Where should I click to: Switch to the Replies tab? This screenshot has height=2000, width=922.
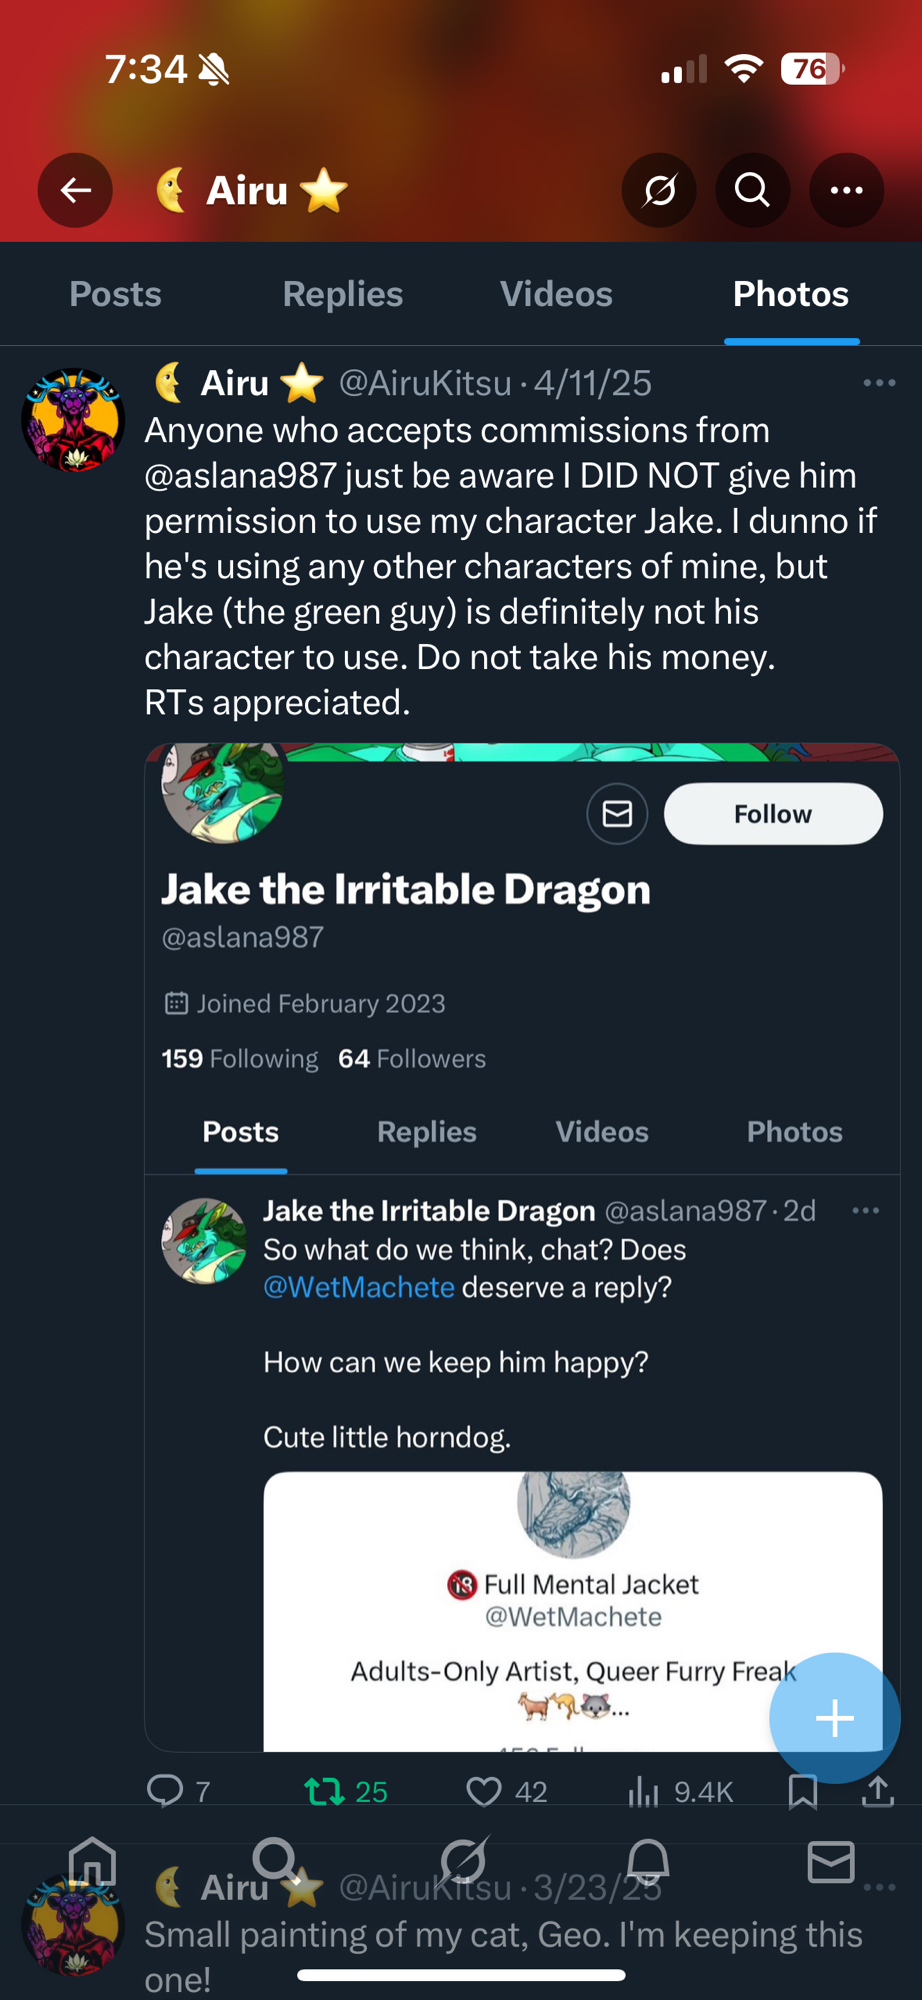342,294
